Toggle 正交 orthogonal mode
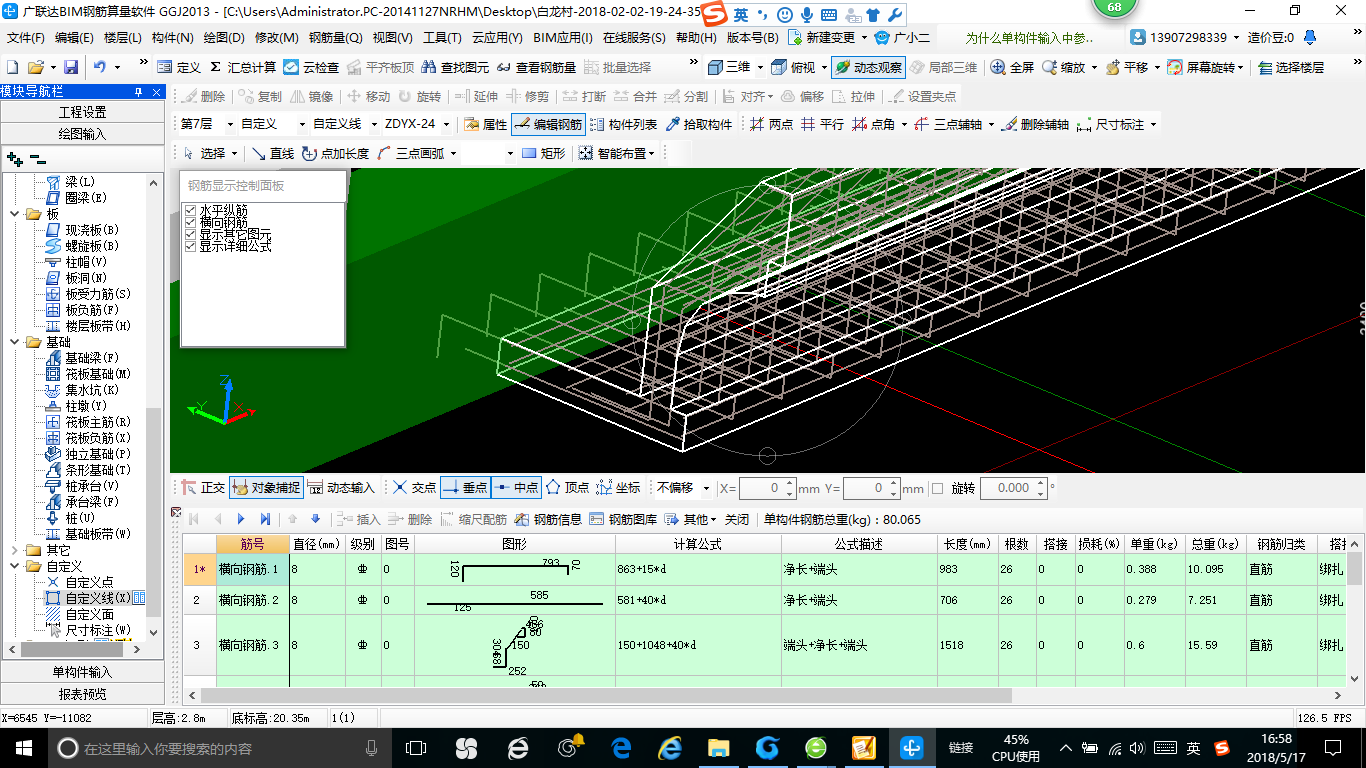Screen dimensions: 1366x768 tap(203, 488)
